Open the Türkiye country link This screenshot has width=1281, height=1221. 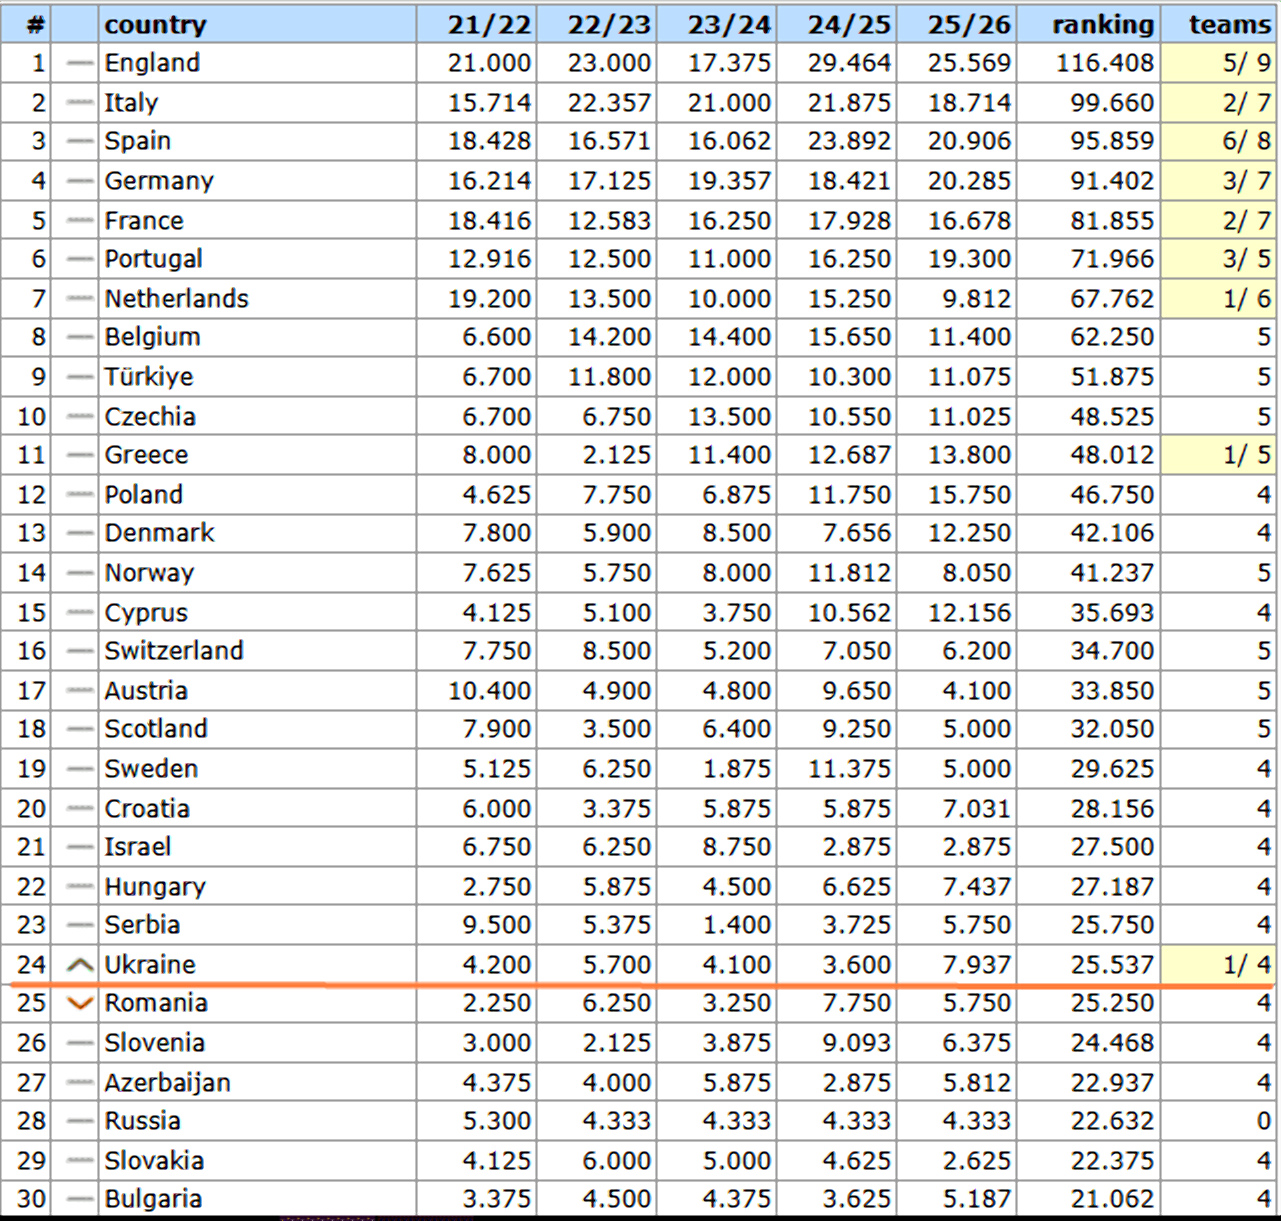pos(149,377)
